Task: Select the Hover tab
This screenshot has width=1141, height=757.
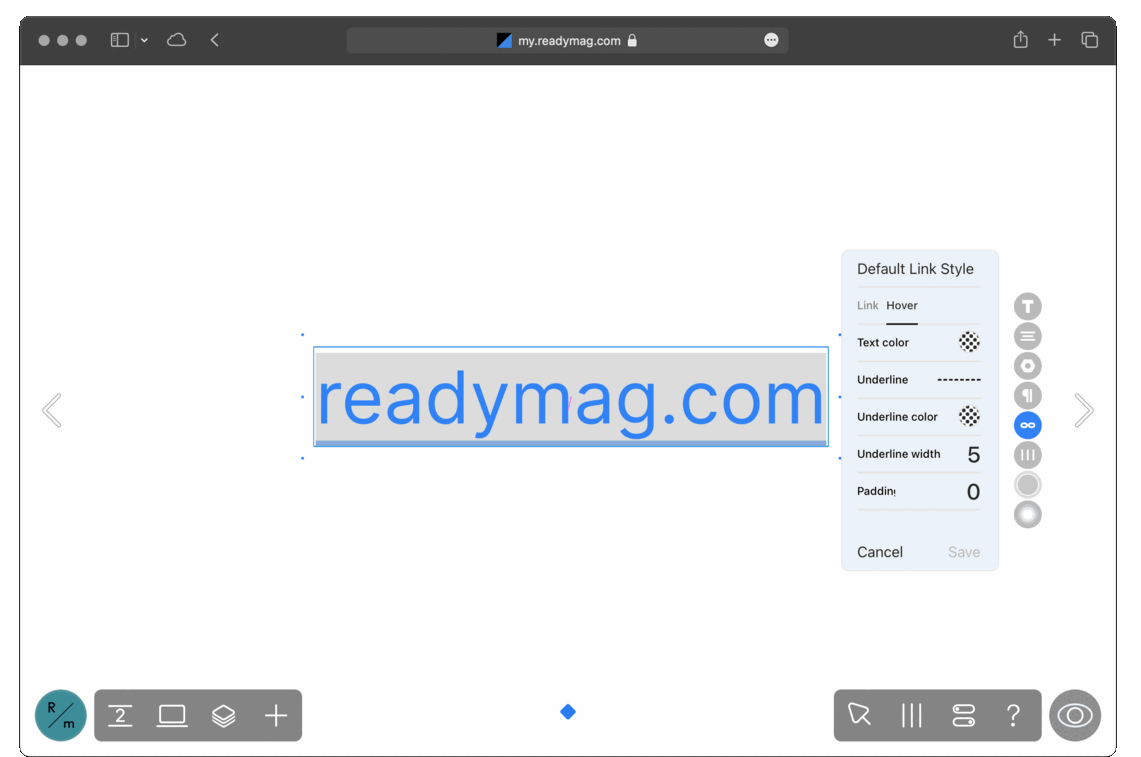Action: [902, 306]
